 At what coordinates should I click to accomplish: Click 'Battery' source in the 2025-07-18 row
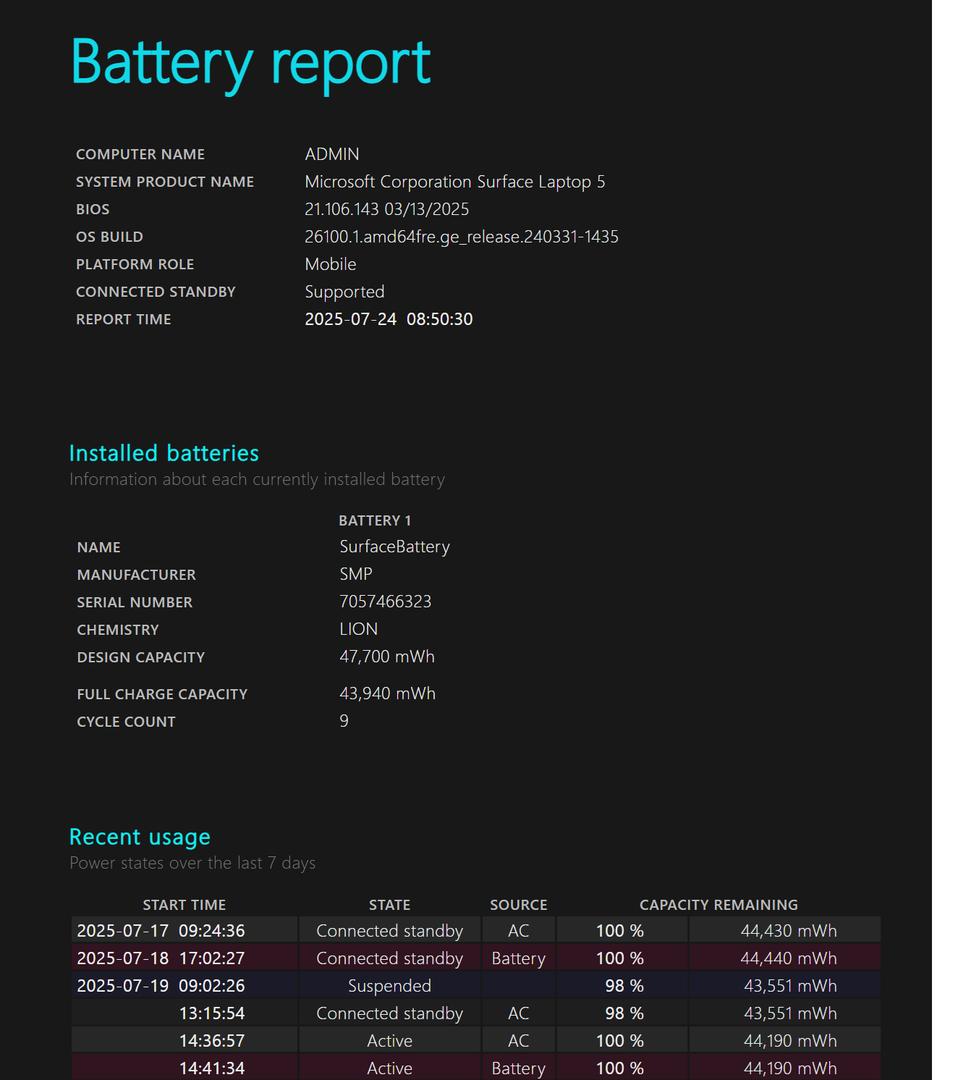(518, 958)
